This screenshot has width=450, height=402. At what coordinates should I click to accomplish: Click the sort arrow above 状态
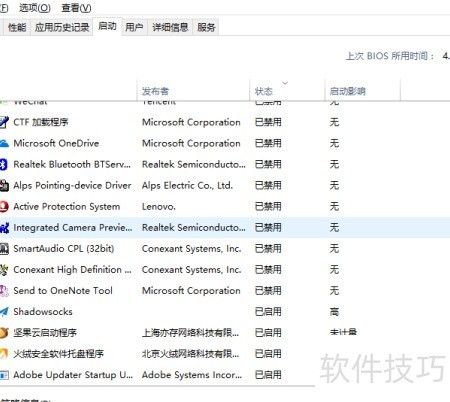[x=285, y=83]
